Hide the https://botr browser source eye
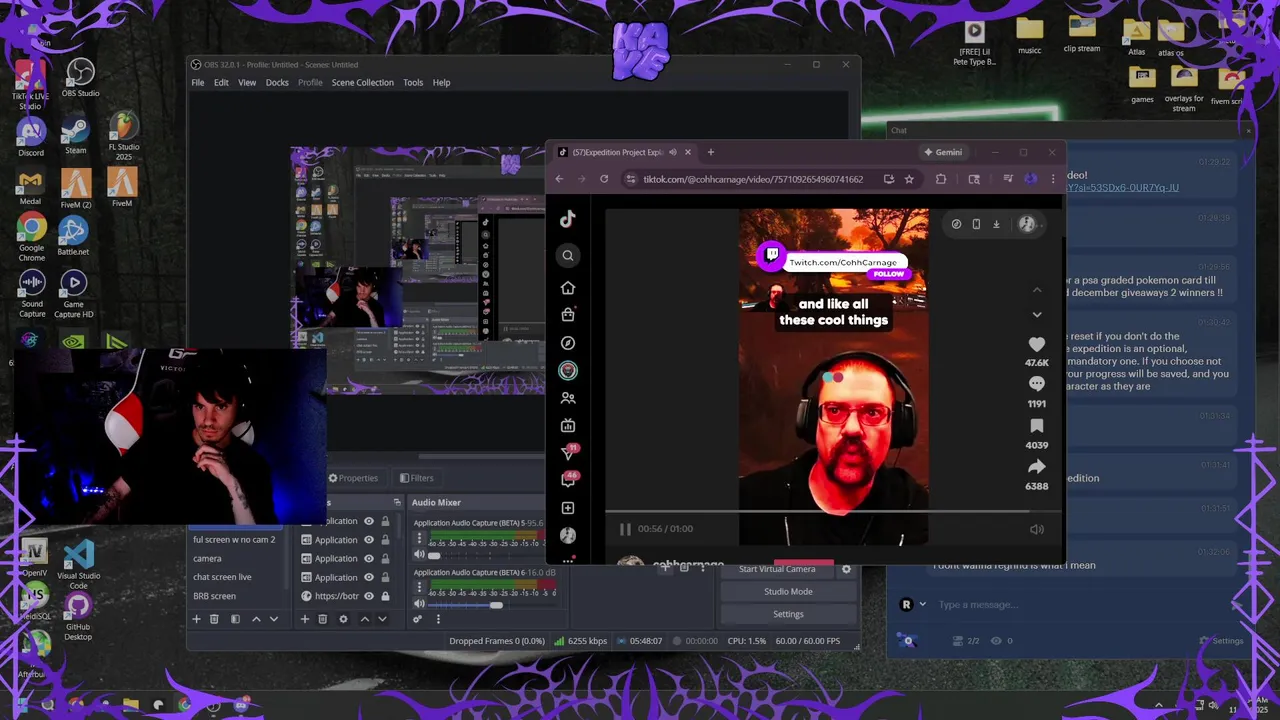 pyautogui.click(x=369, y=596)
